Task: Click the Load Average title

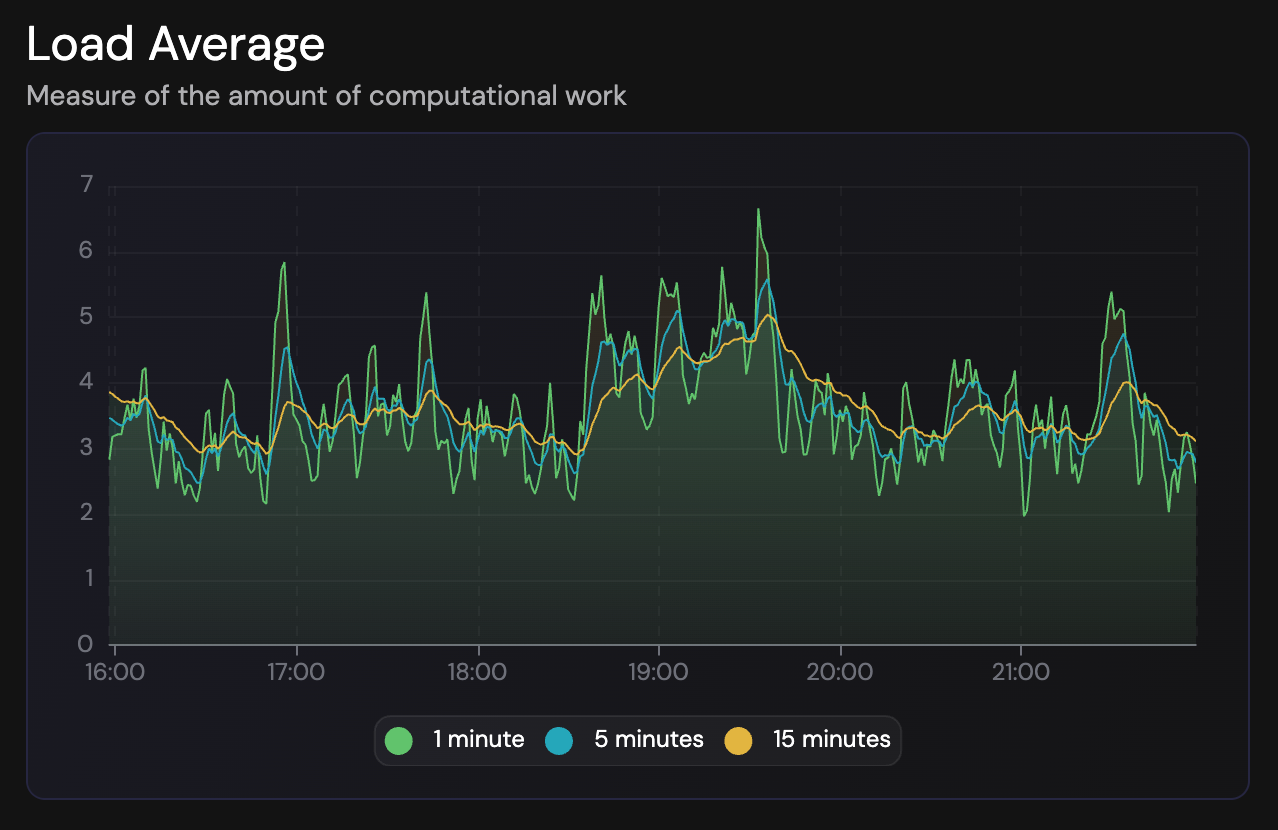Action: click(176, 43)
